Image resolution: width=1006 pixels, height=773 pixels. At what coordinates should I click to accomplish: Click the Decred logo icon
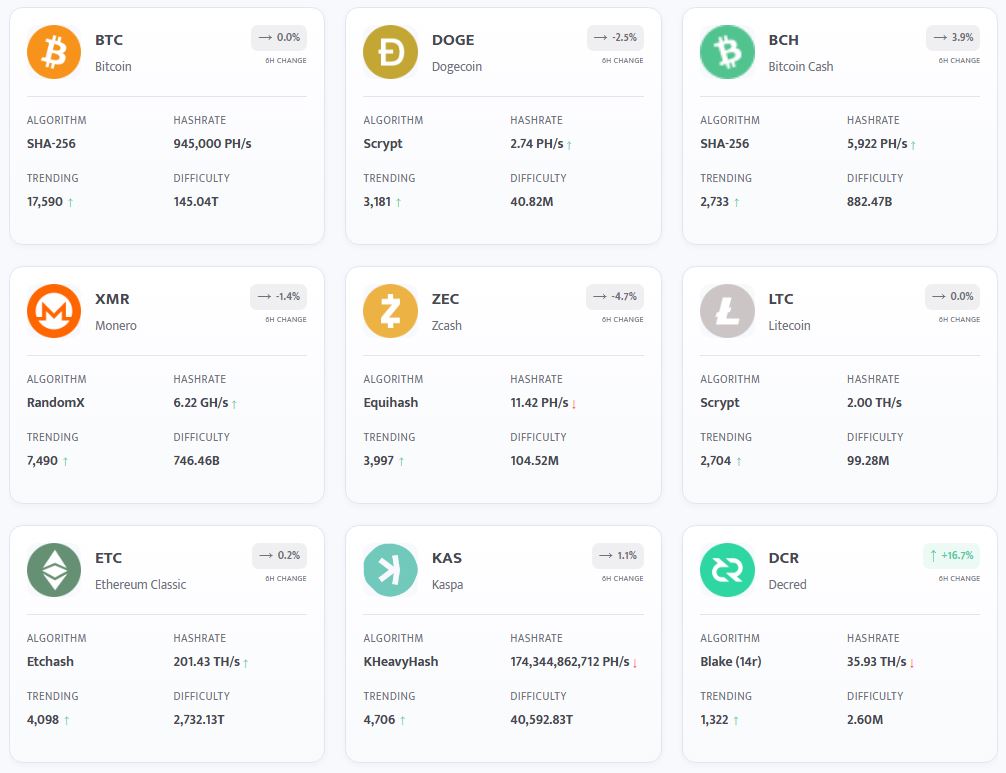click(x=727, y=570)
